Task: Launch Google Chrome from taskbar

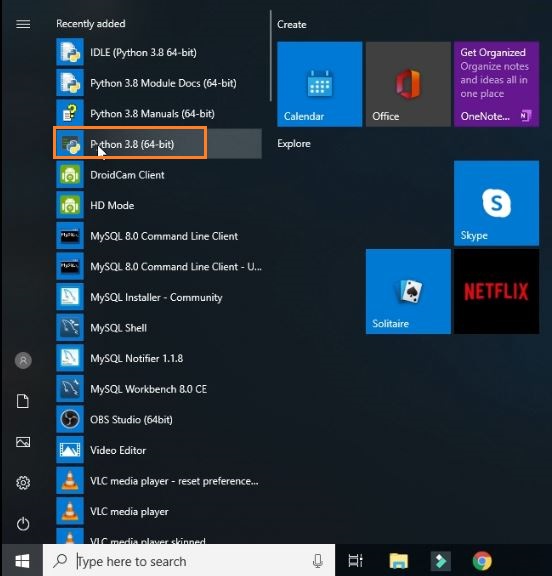Action: click(x=482, y=561)
